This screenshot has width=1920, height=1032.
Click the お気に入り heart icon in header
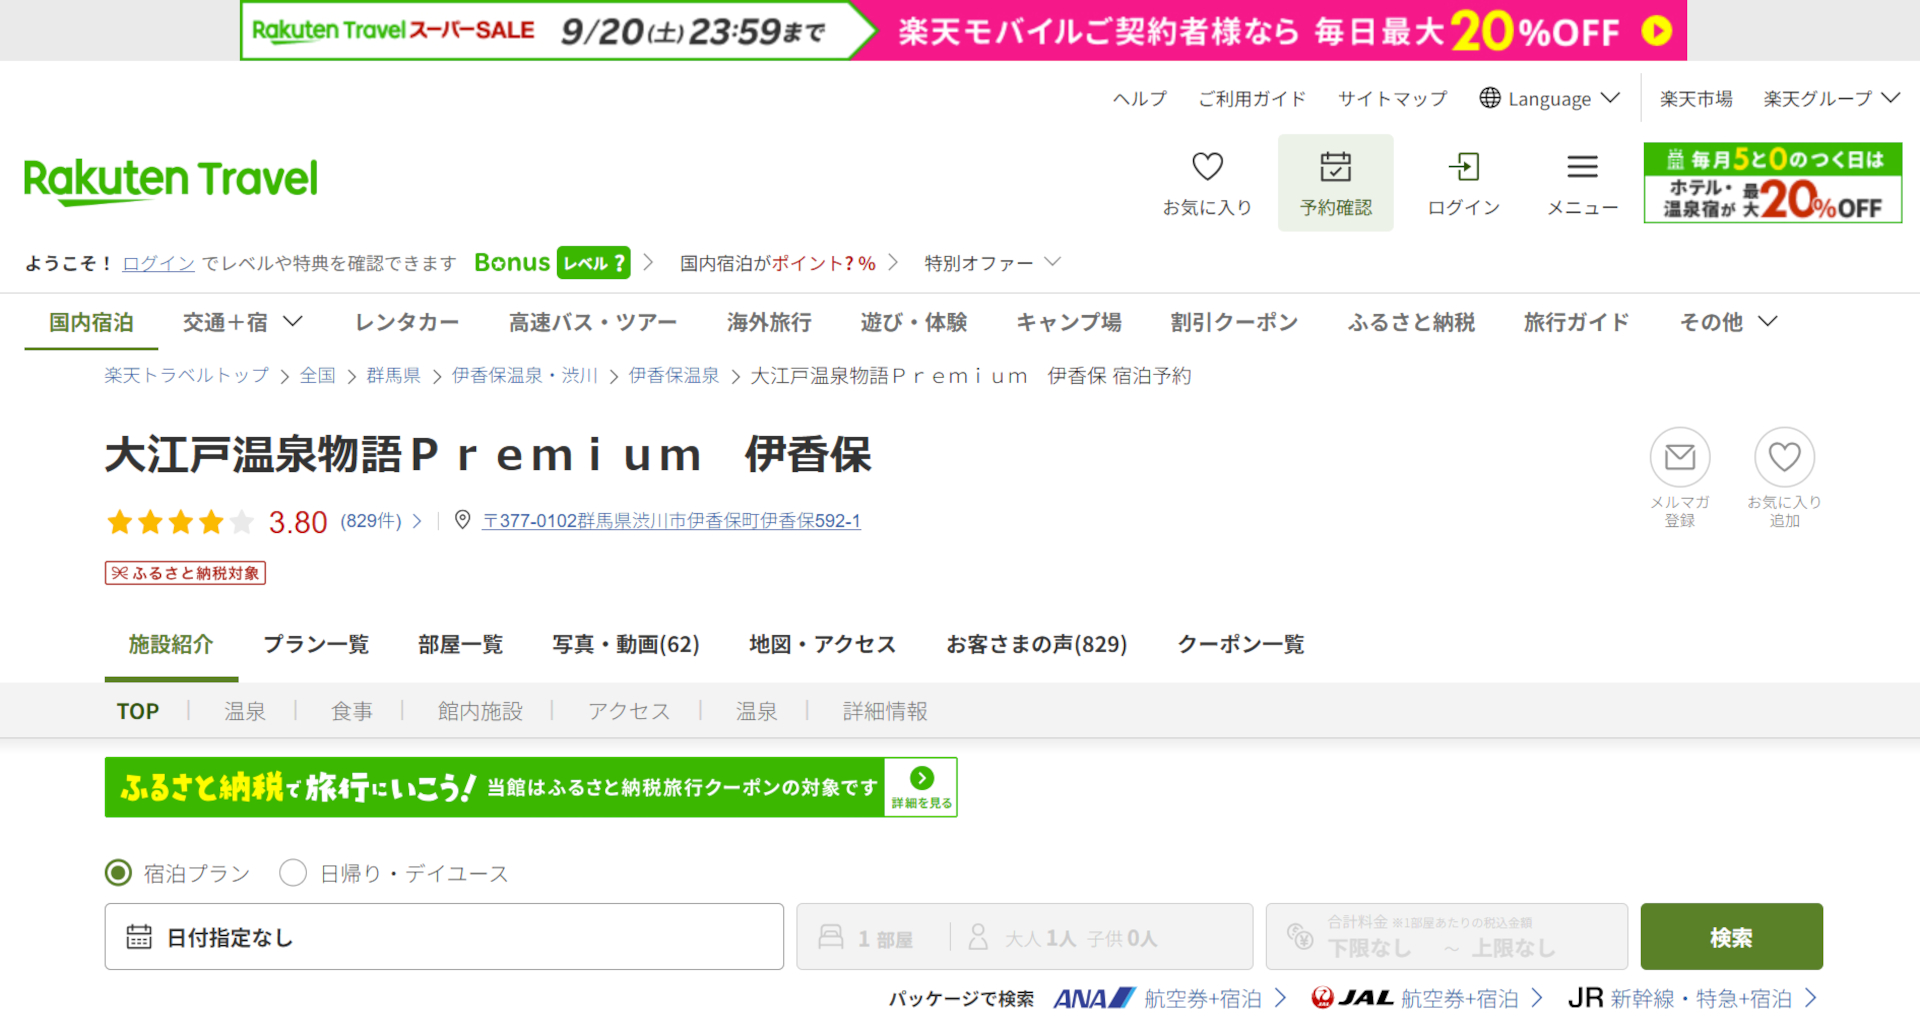coord(1207,166)
